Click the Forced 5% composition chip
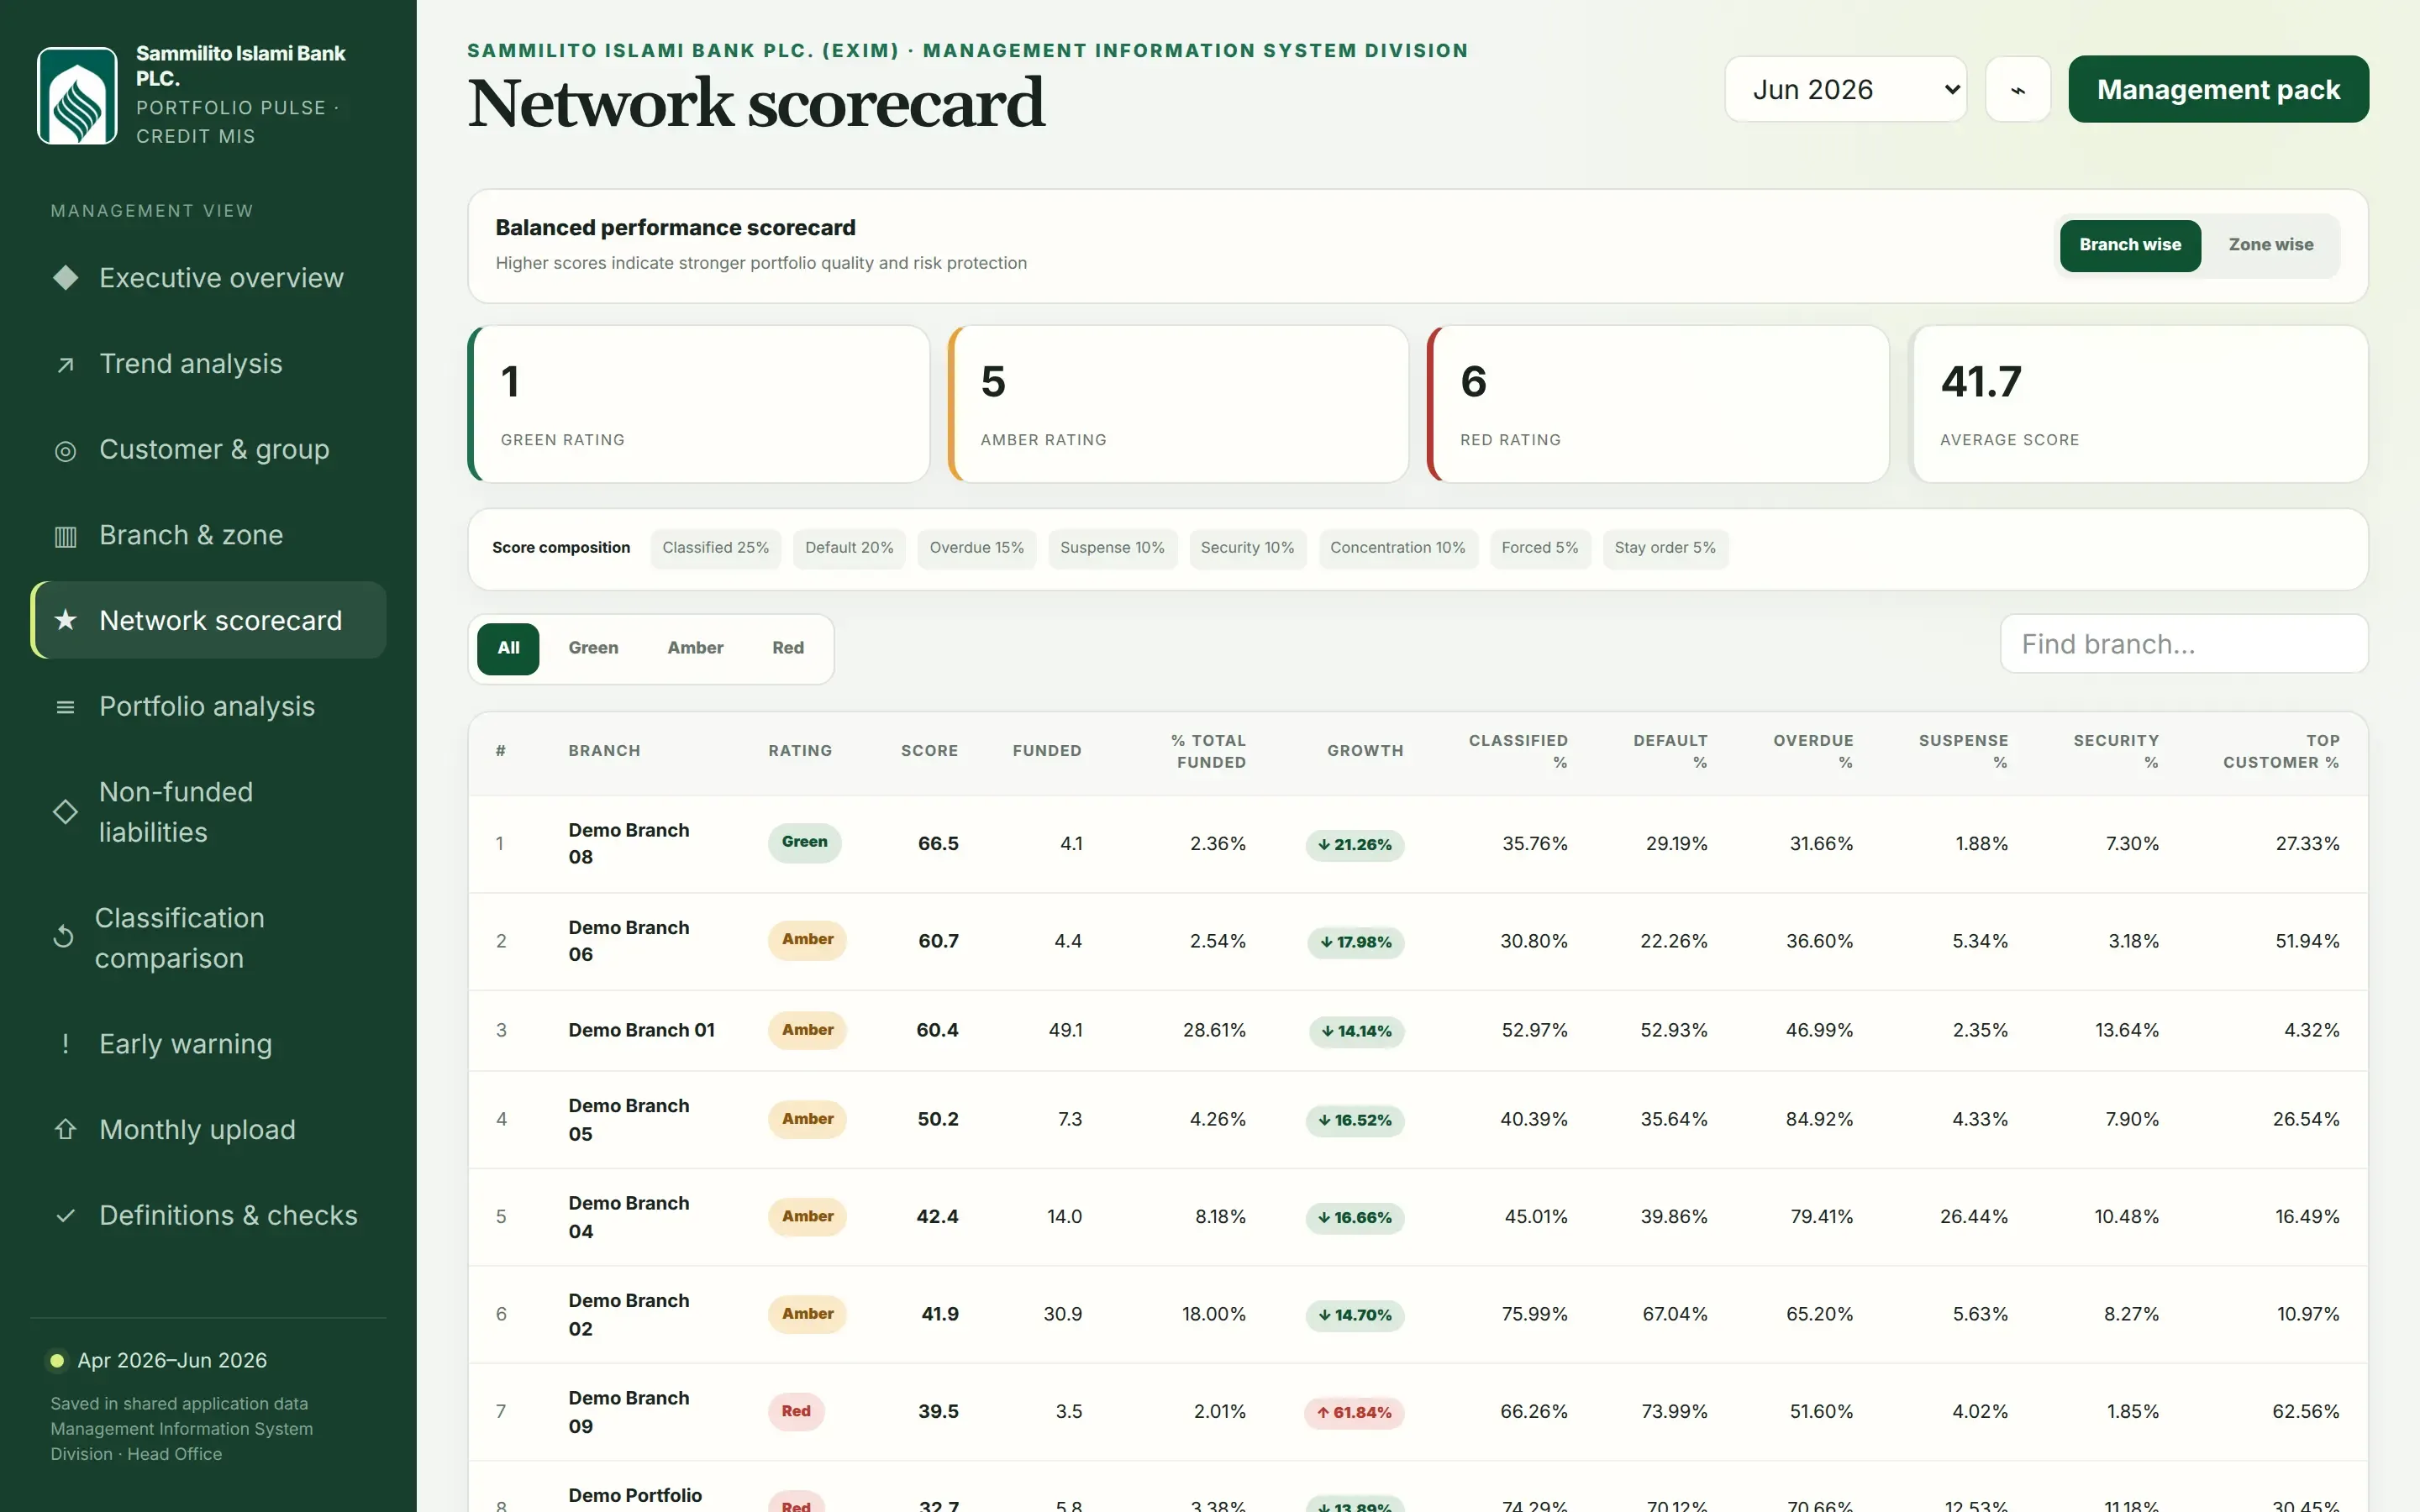This screenshot has height=1512, width=2420. 1540,548
